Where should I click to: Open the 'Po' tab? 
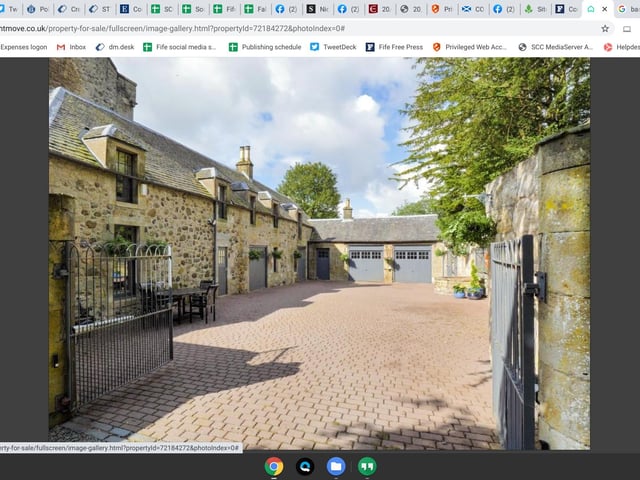38,9
